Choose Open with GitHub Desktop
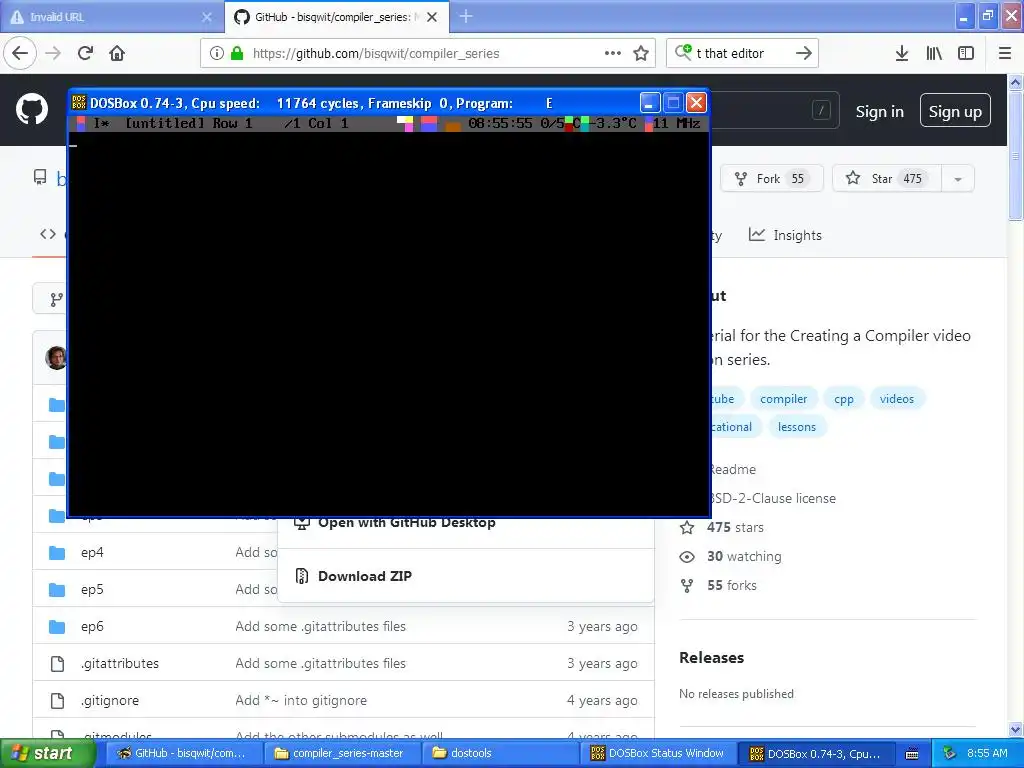The height and width of the screenshot is (768, 1024). (x=406, y=522)
